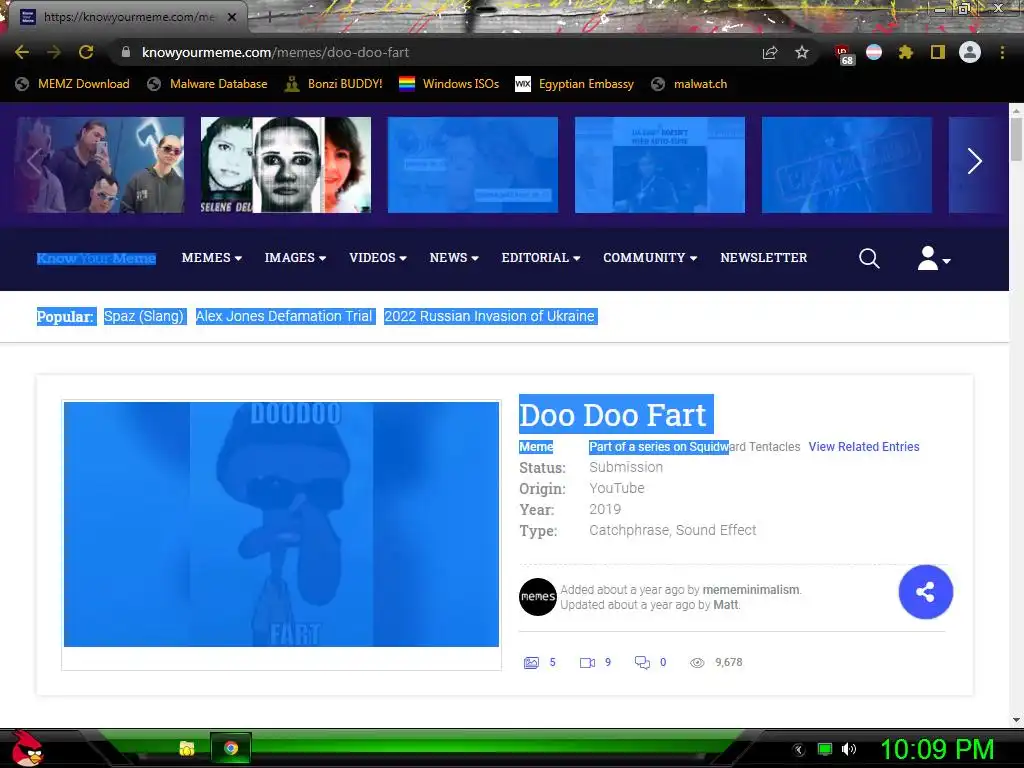This screenshot has width=1024, height=768.
Task: Go back using the browser back arrow
Action: pos(22,52)
